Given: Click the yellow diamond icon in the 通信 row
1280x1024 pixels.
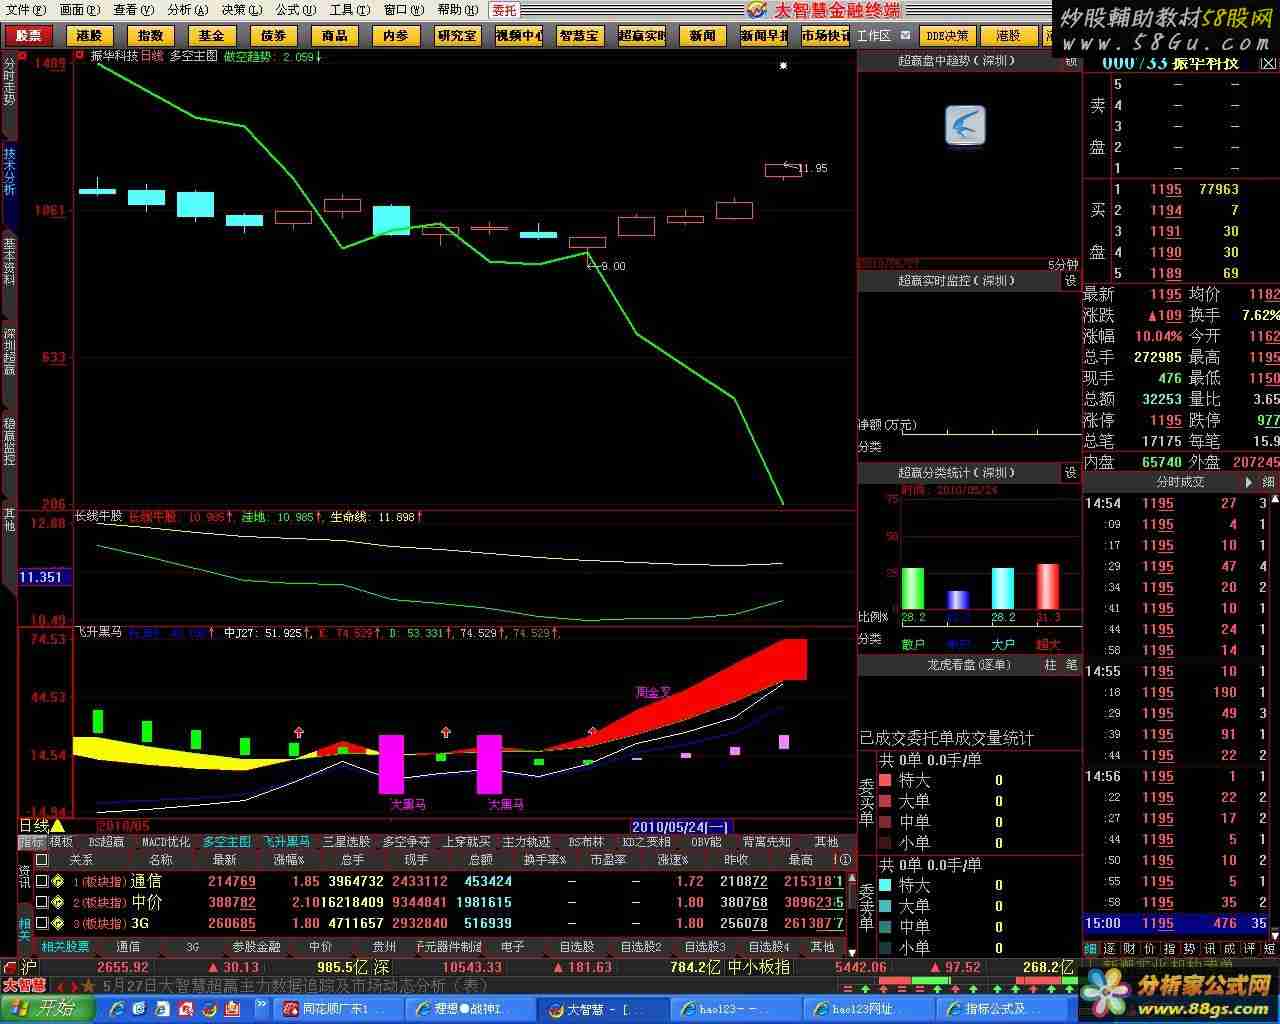Looking at the screenshot, I should click(x=58, y=882).
